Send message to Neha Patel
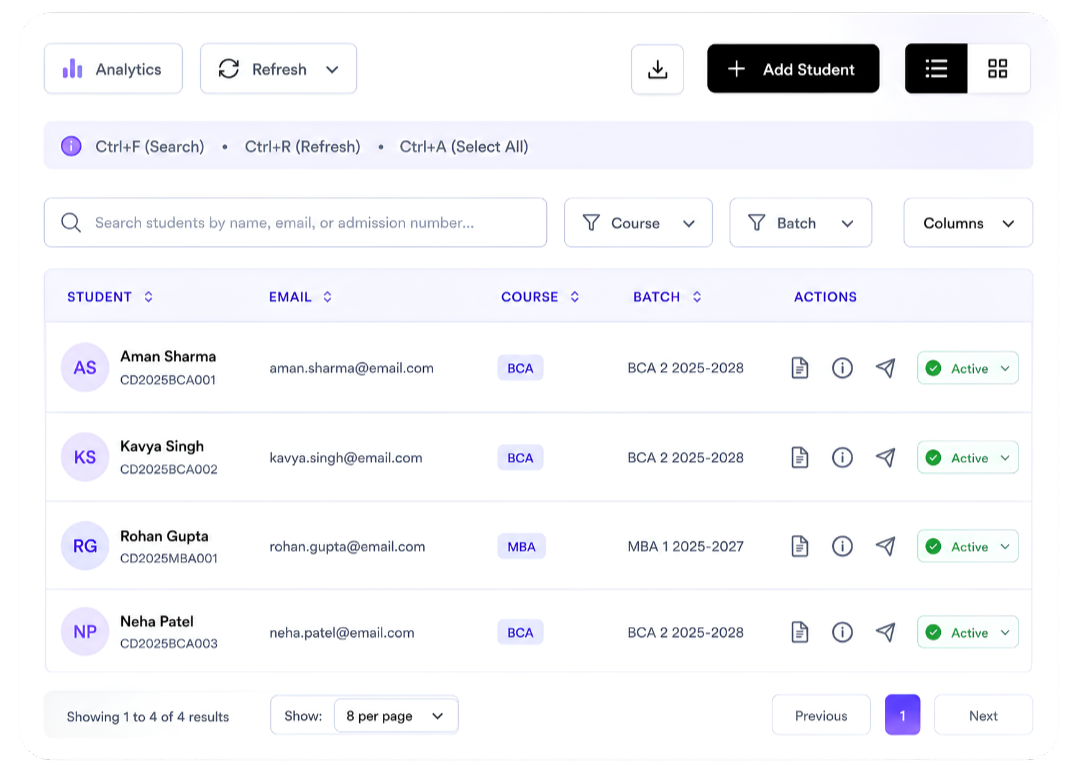Image resolution: width=1080 pixels, height=771 pixels. coord(886,632)
